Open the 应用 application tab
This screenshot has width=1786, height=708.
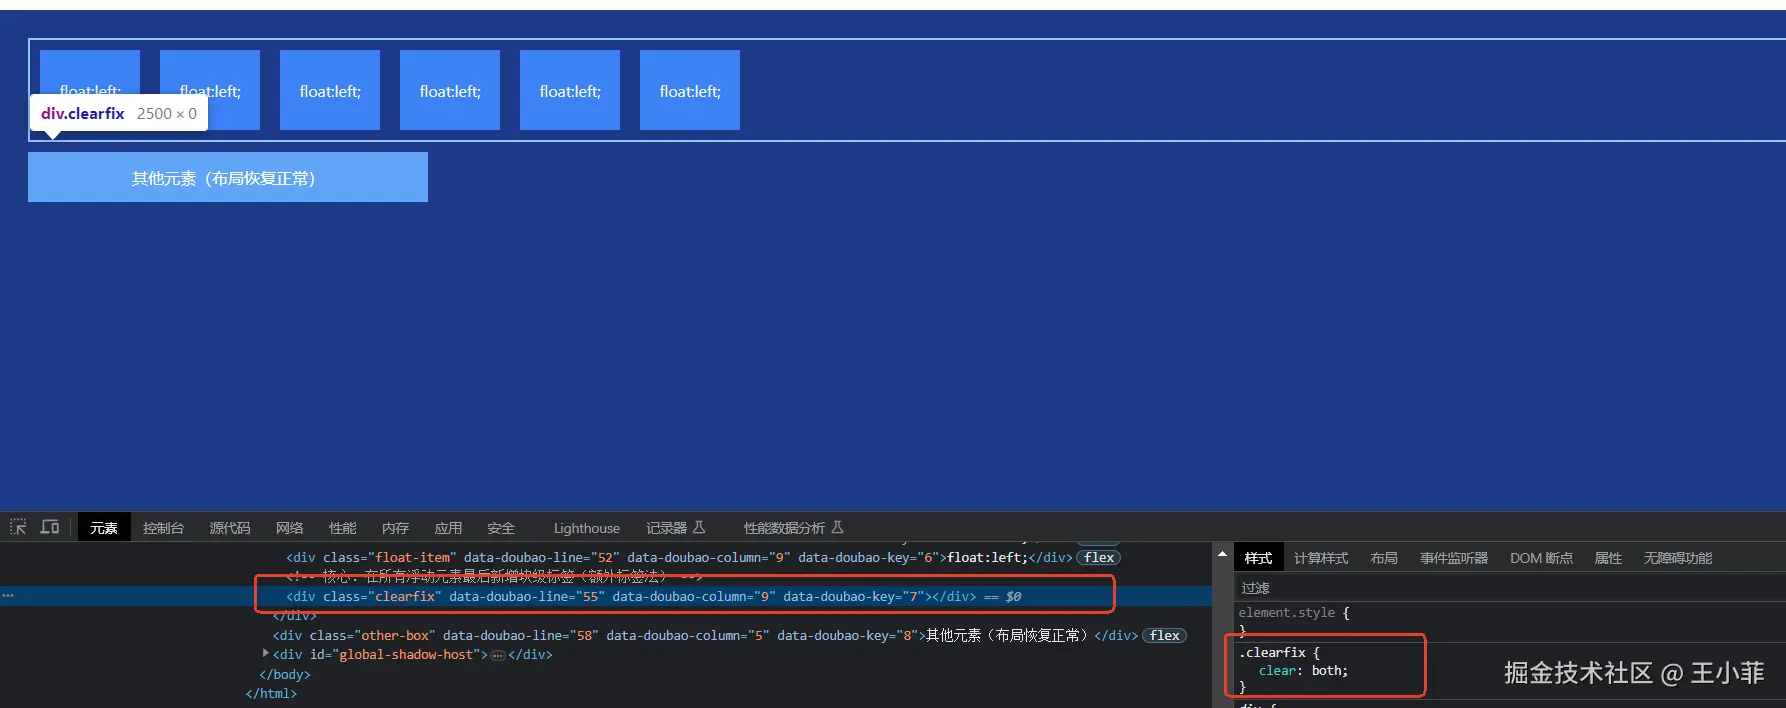click(449, 528)
